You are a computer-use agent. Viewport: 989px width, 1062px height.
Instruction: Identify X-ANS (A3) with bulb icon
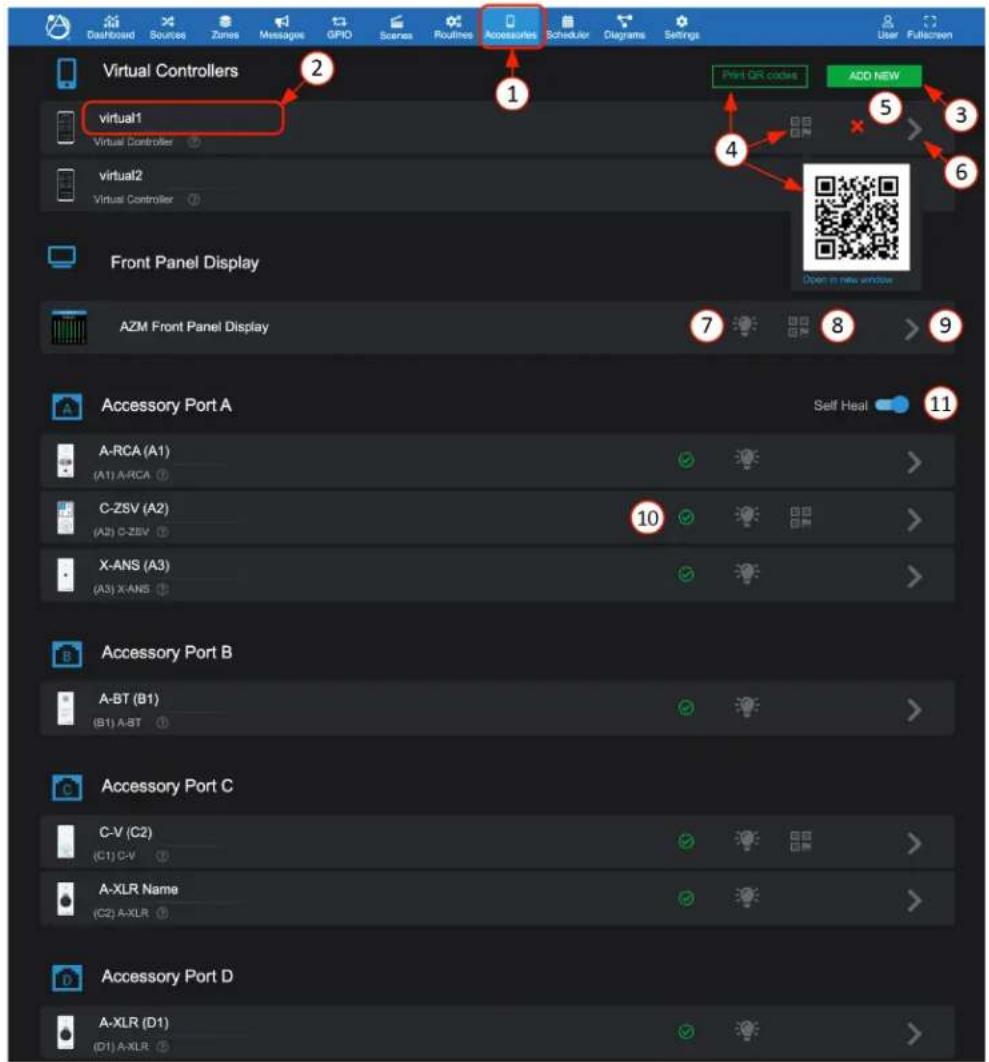coord(747,574)
